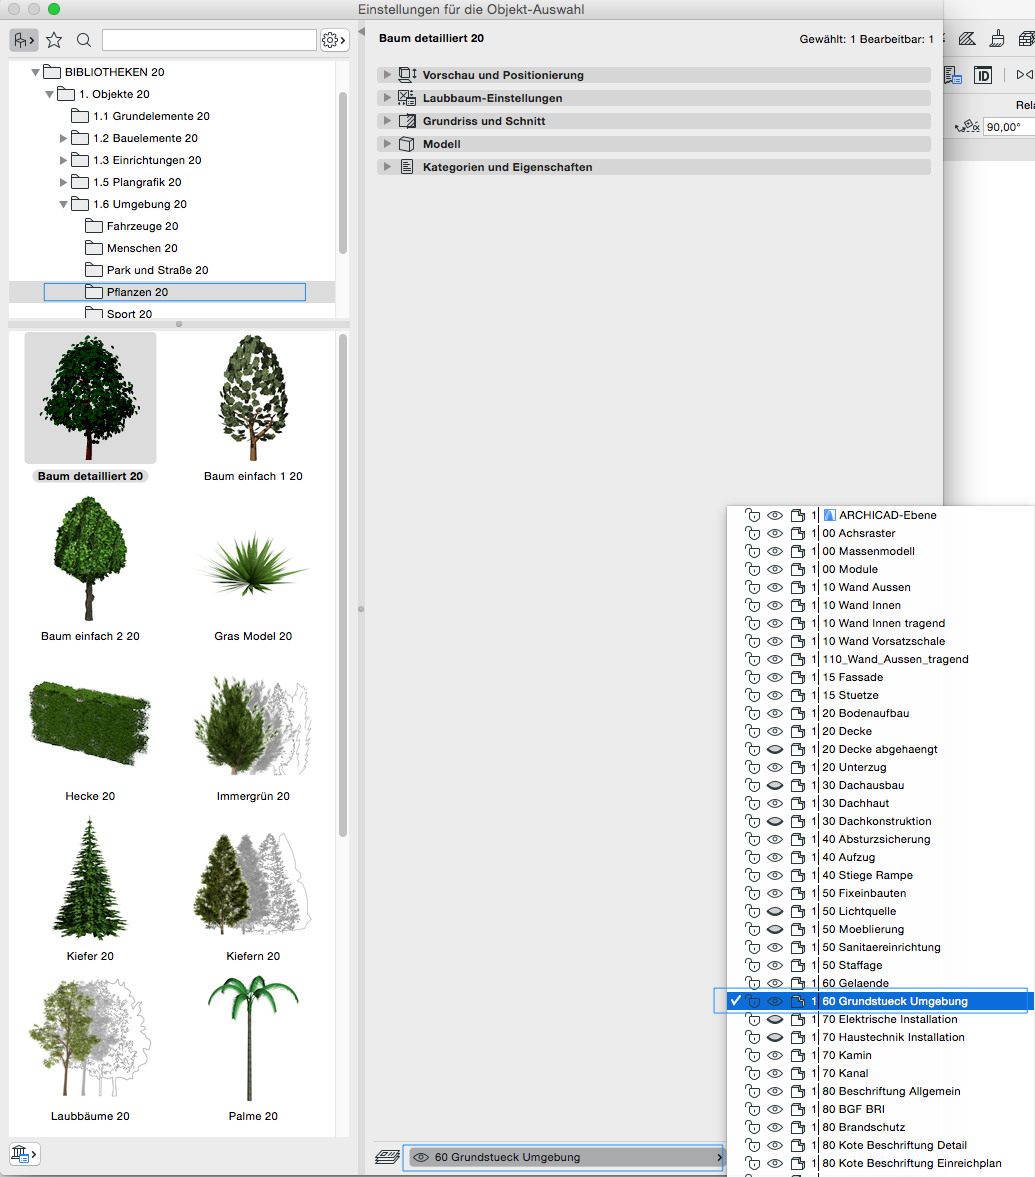The height and width of the screenshot is (1177, 1035).
Task: Click the lock icon for 00 Achsraster layer
Action: (753, 534)
